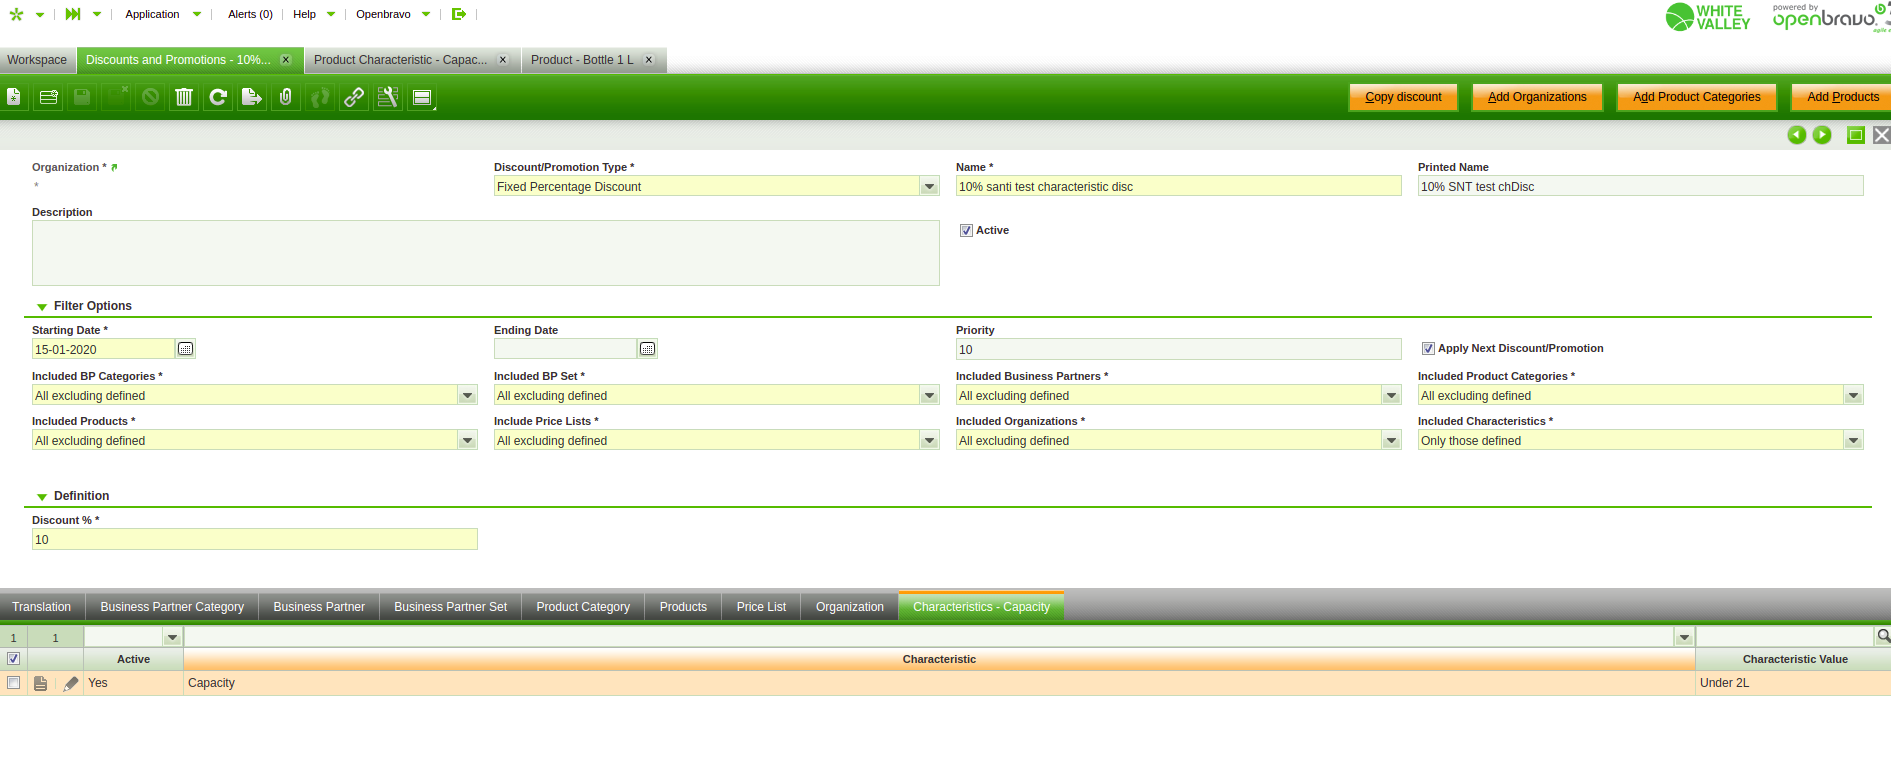Click the Discount % input field

click(x=255, y=540)
